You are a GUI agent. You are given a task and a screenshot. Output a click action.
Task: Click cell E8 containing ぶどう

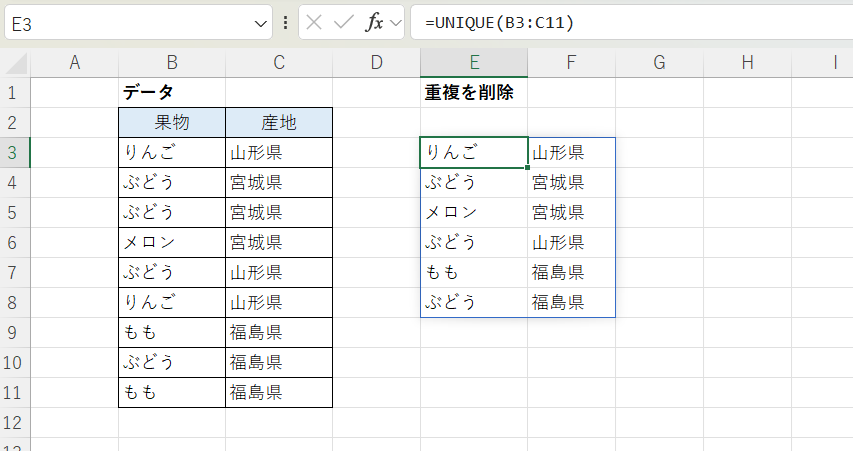click(474, 302)
